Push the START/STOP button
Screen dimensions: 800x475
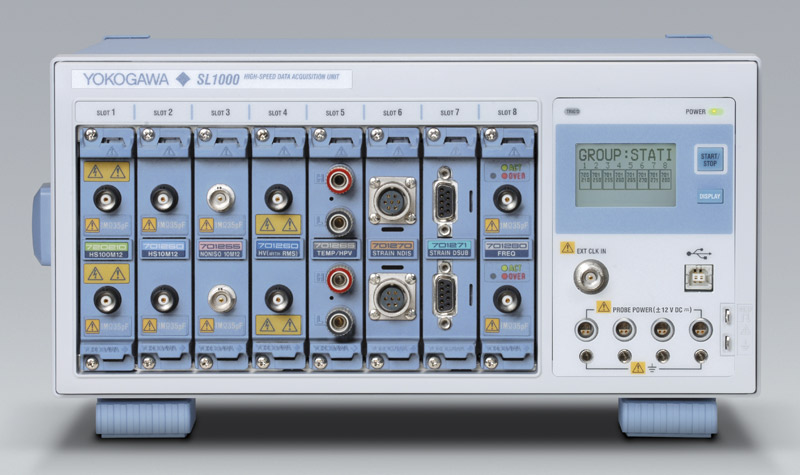[709, 159]
